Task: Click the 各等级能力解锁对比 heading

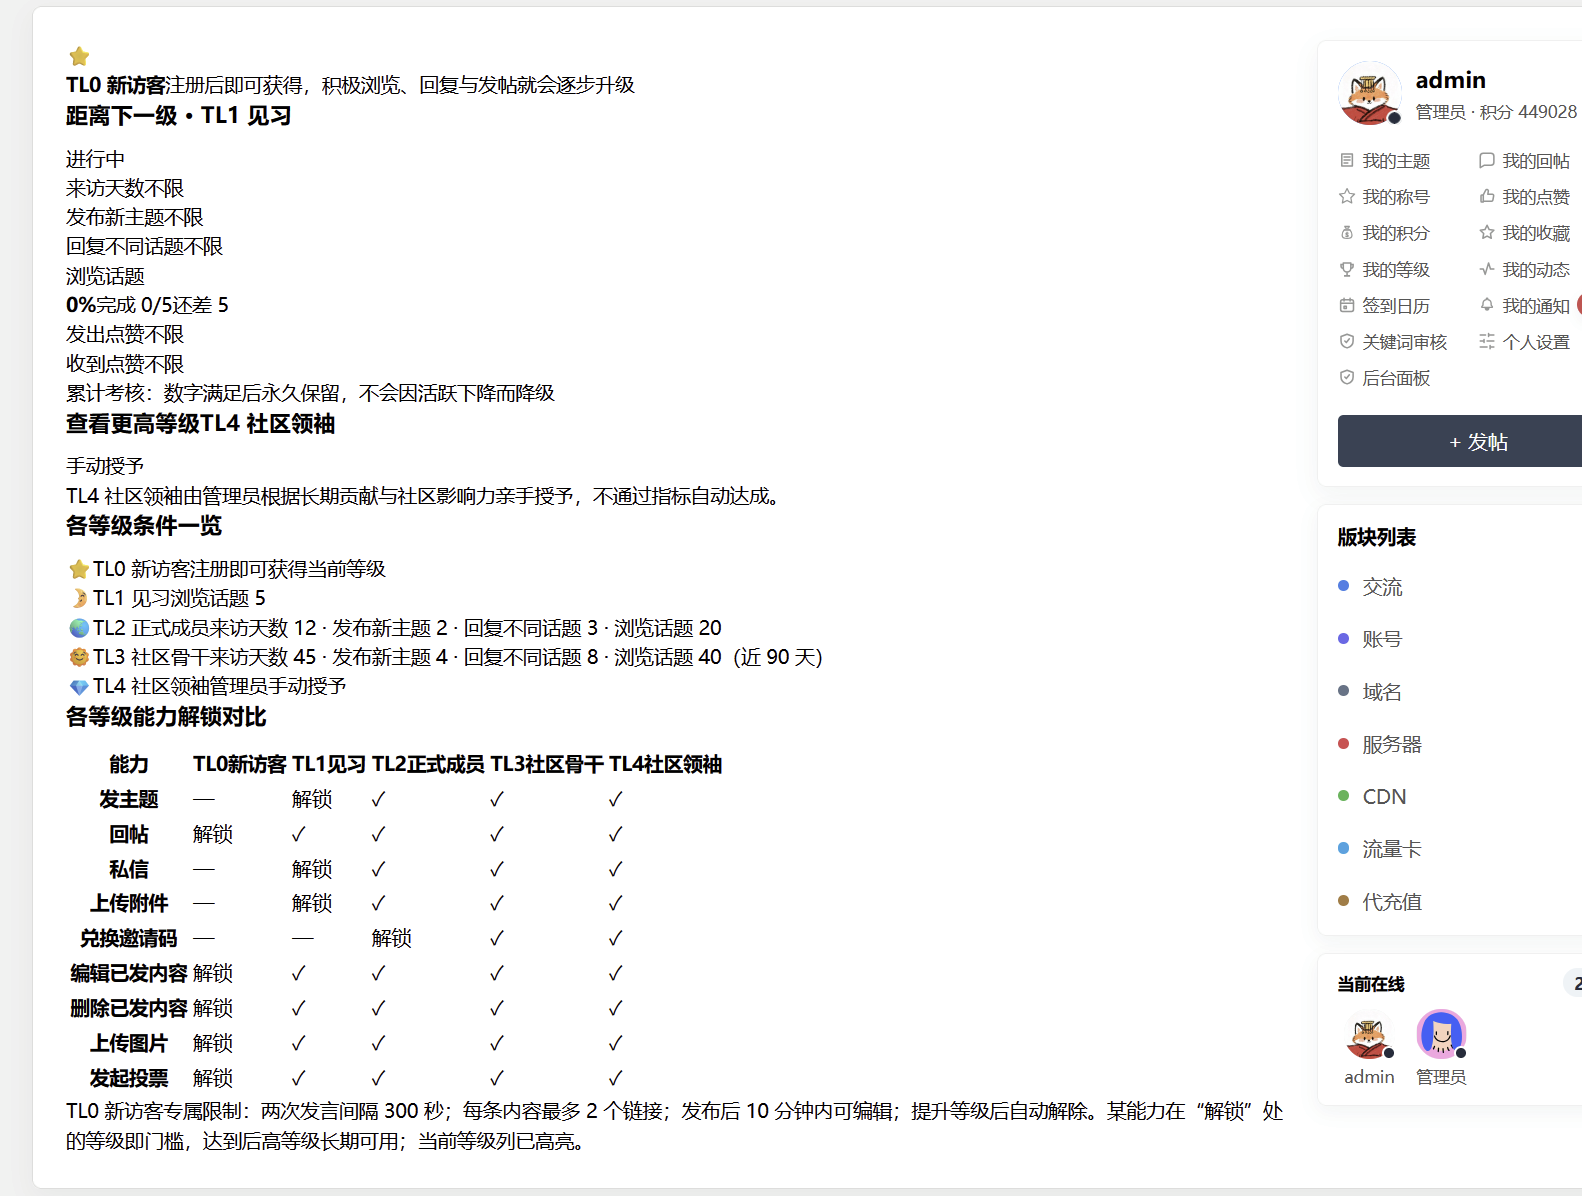Action: [166, 717]
